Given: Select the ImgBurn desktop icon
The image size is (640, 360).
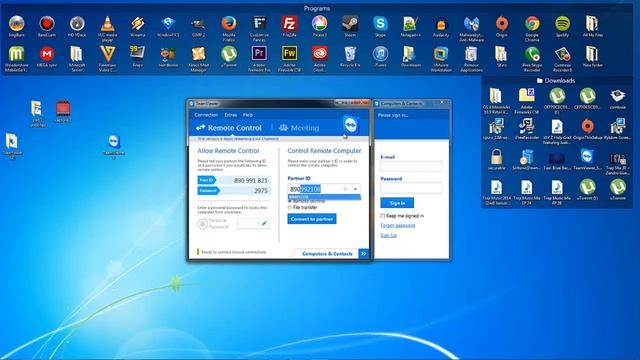Looking at the screenshot, I should 16,27.
